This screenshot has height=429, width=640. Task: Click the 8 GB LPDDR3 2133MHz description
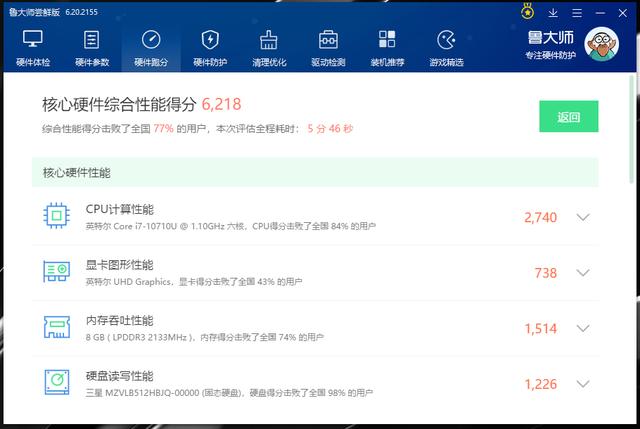click(204, 337)
